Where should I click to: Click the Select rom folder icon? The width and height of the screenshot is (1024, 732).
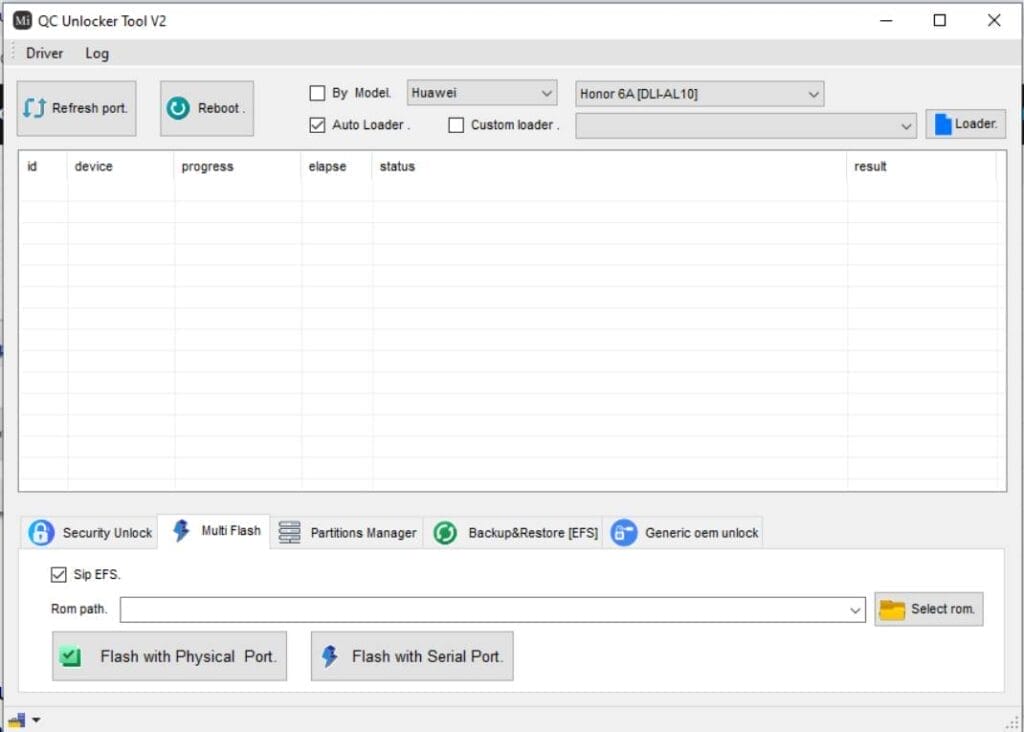click(892, 609)
